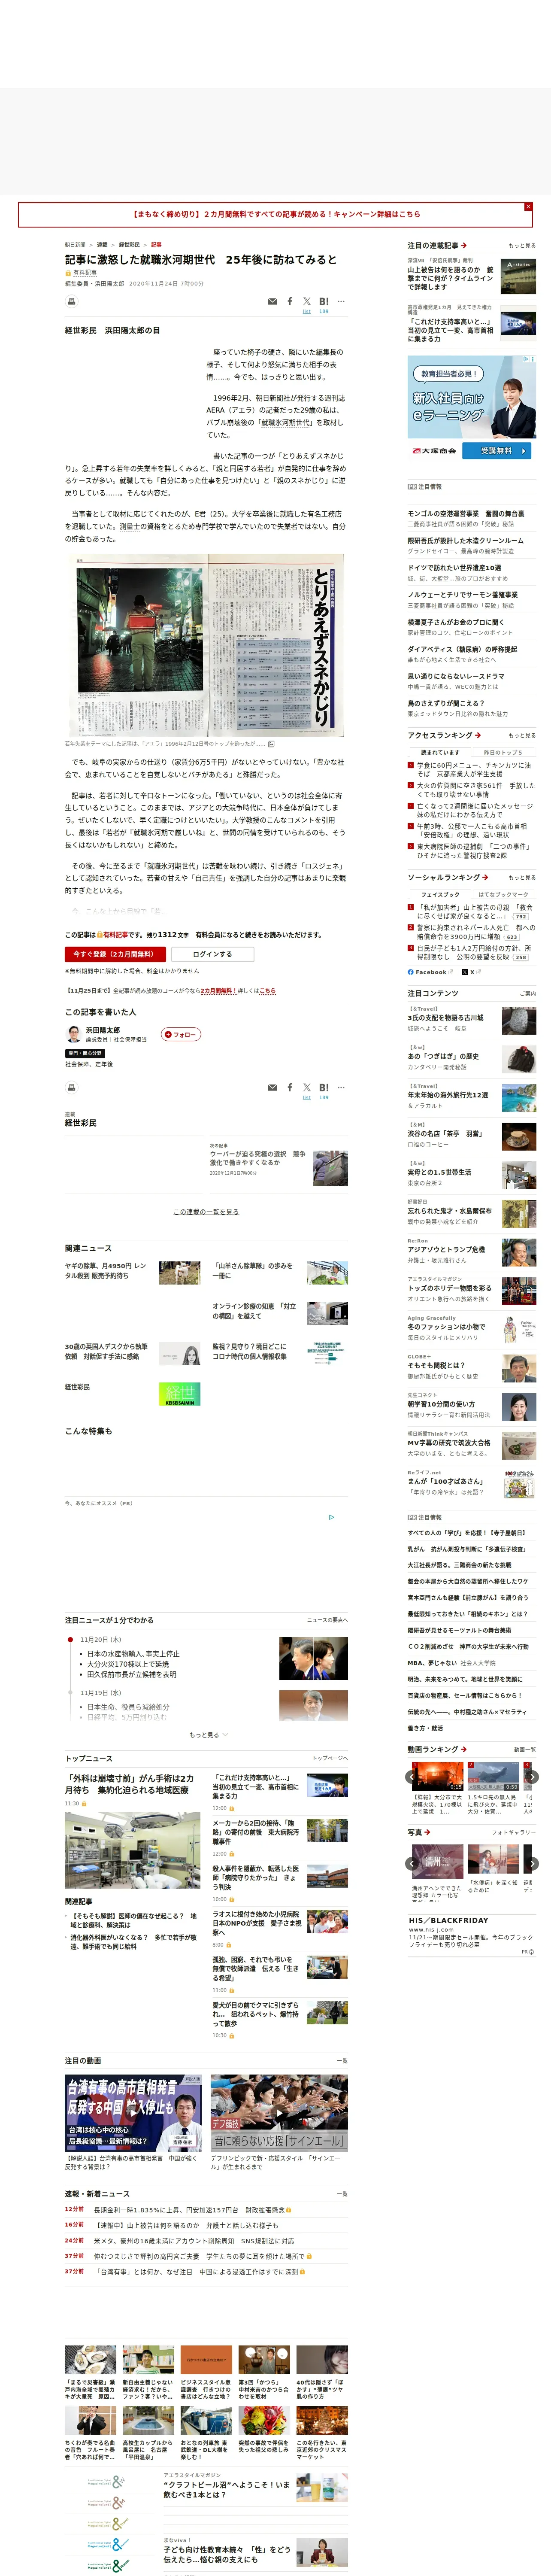The height and width of the screenshot is (2576, 551).
Task: Click この連載の一覧を見る link
Action: (x=206, y=1211)
